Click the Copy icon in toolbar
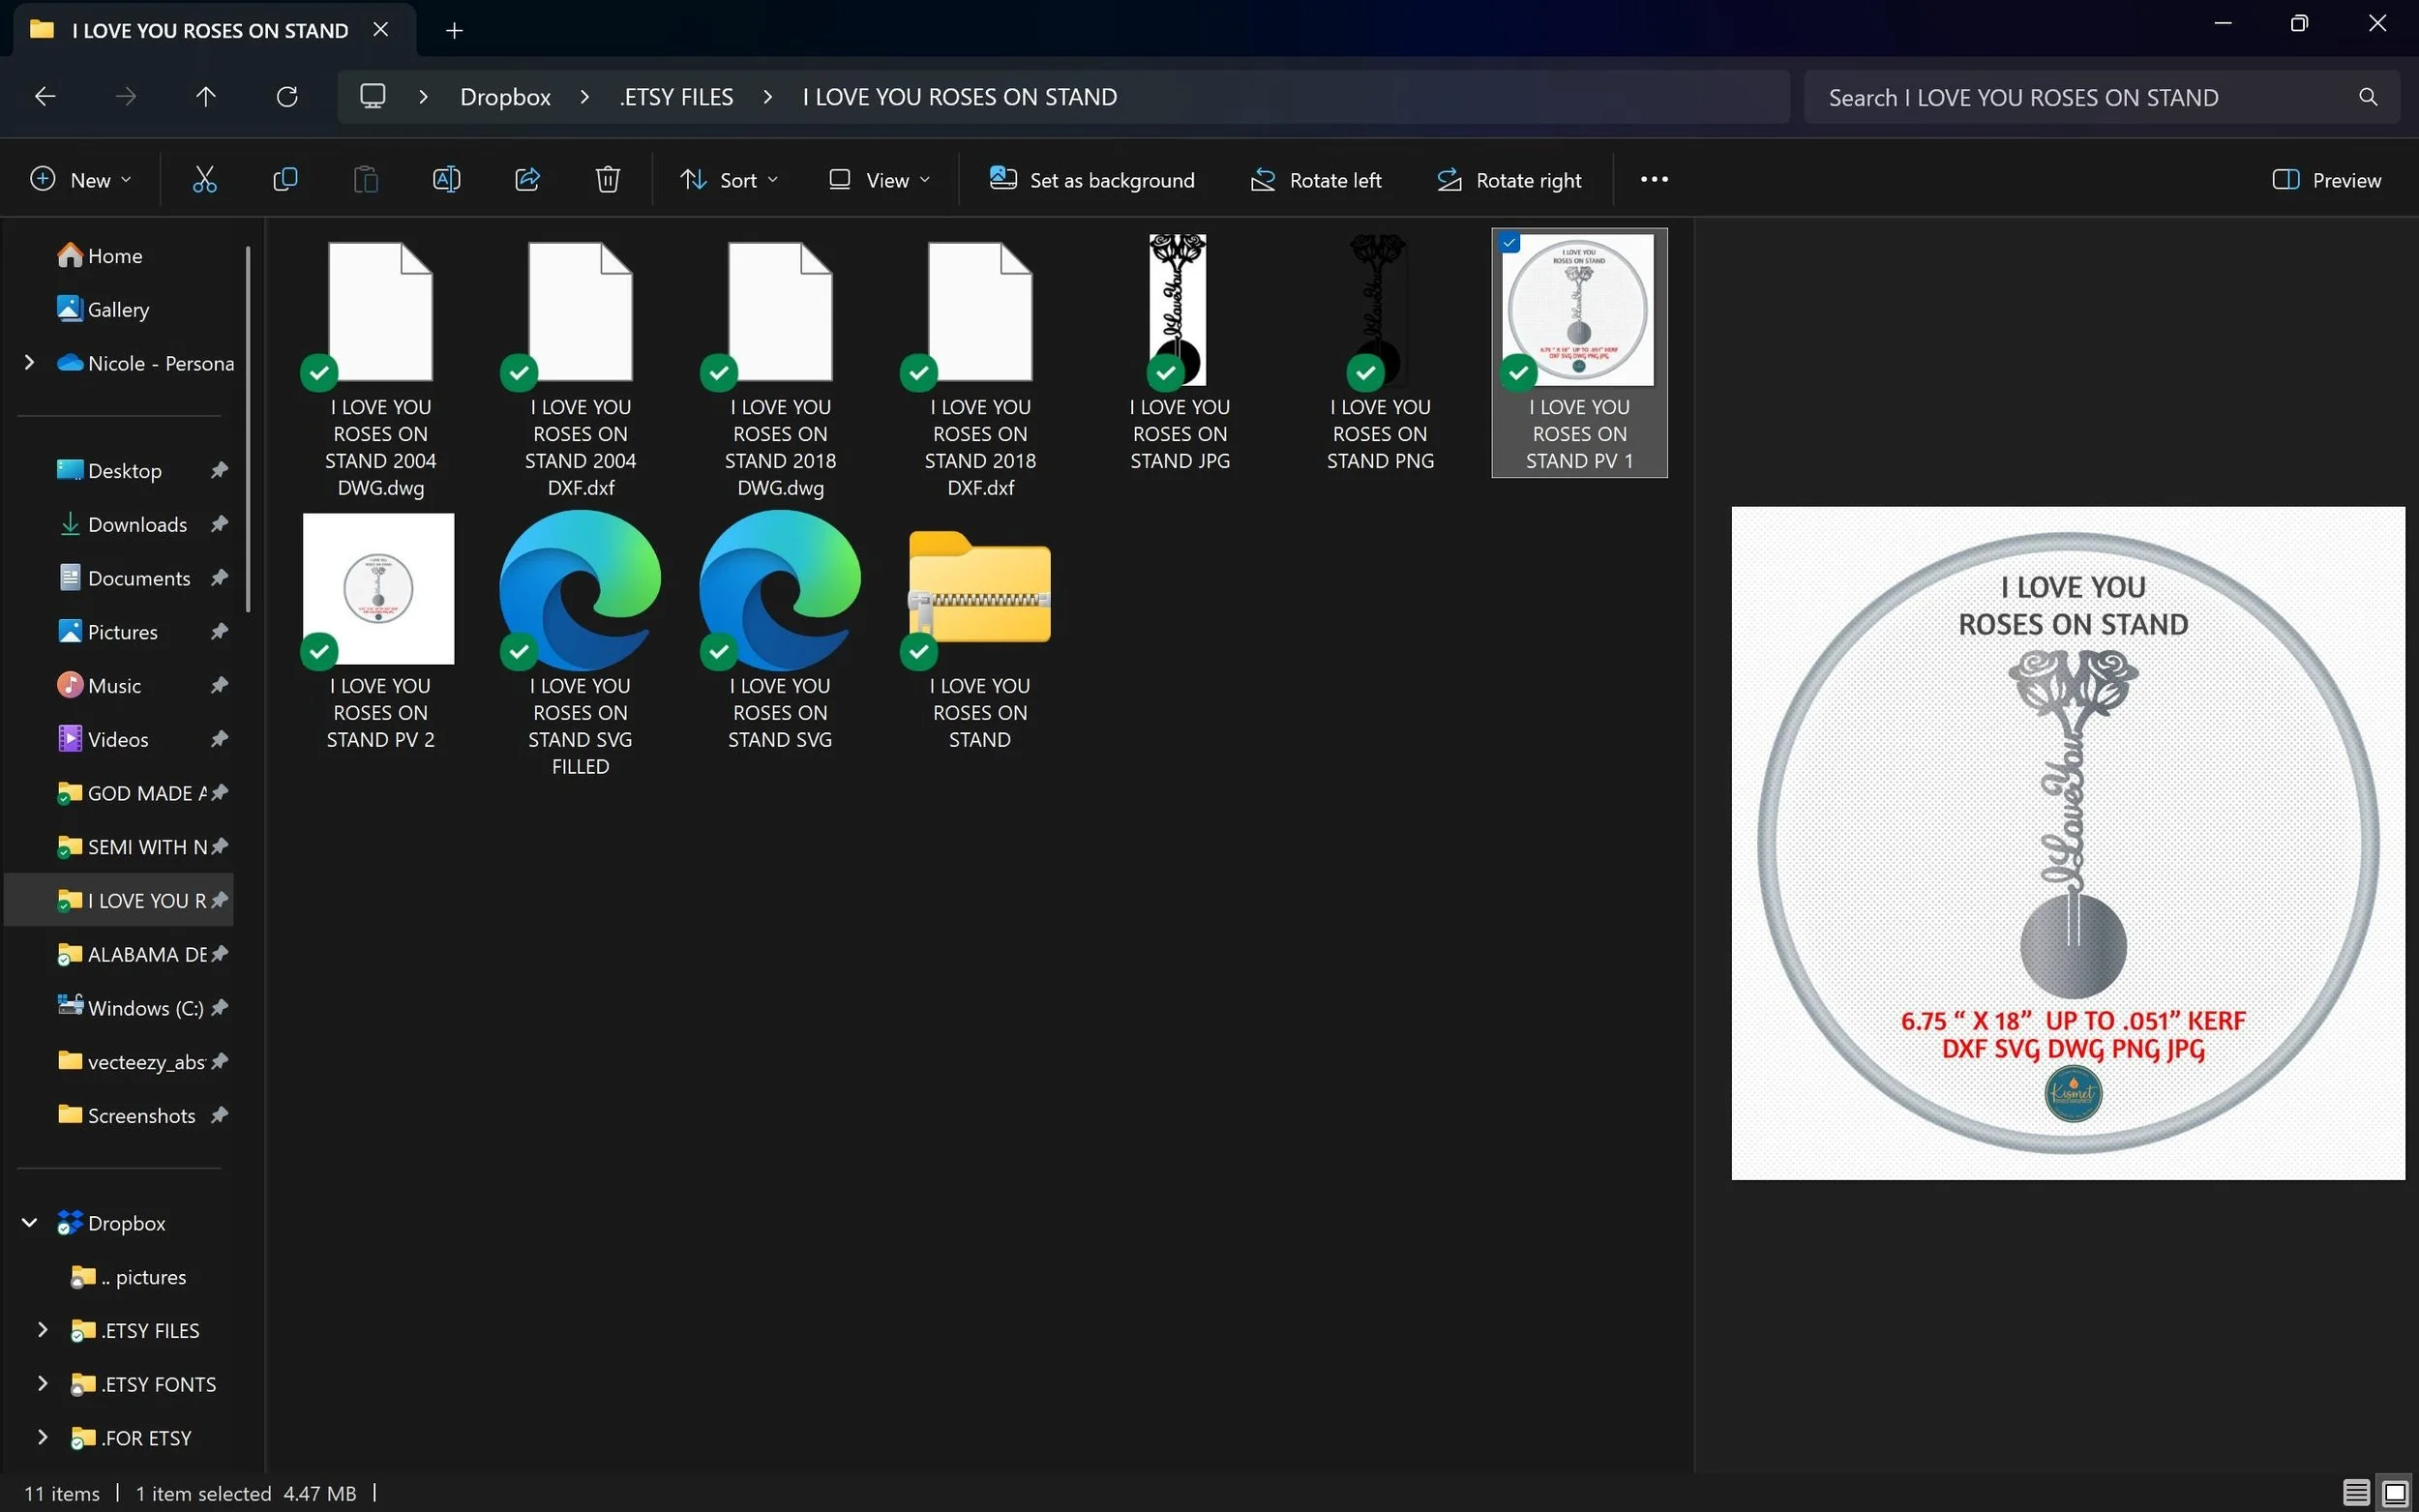 (285, 180)
